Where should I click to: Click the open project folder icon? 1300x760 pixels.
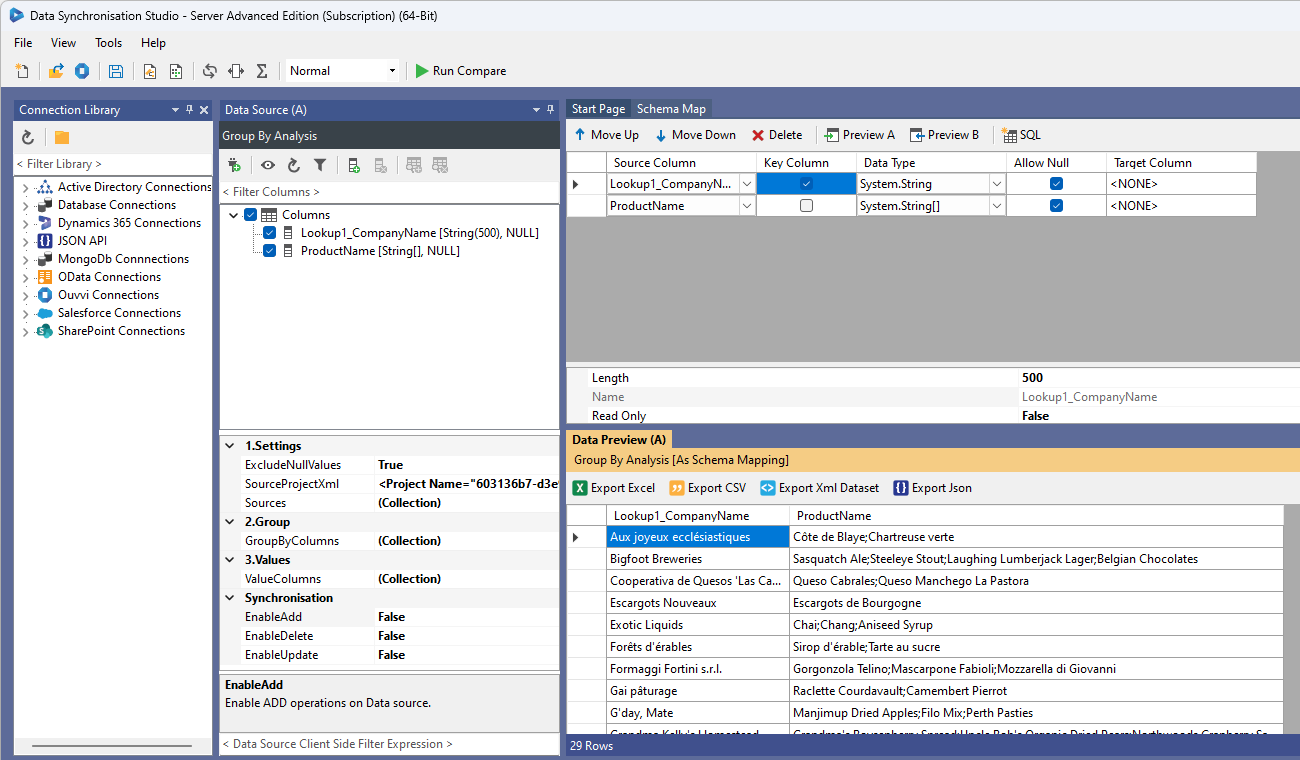click(x=56, y=71)
